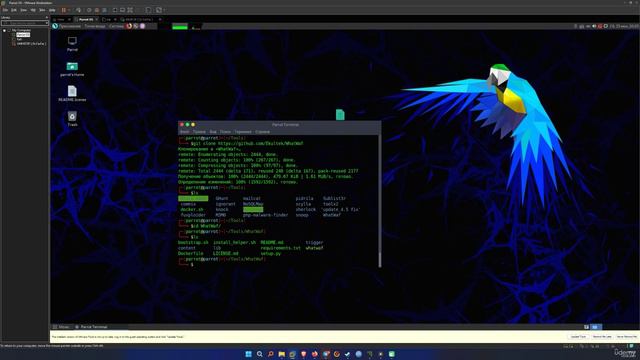Open the Edit menu in VMware
640x360 pixels.
coord(14,10)
